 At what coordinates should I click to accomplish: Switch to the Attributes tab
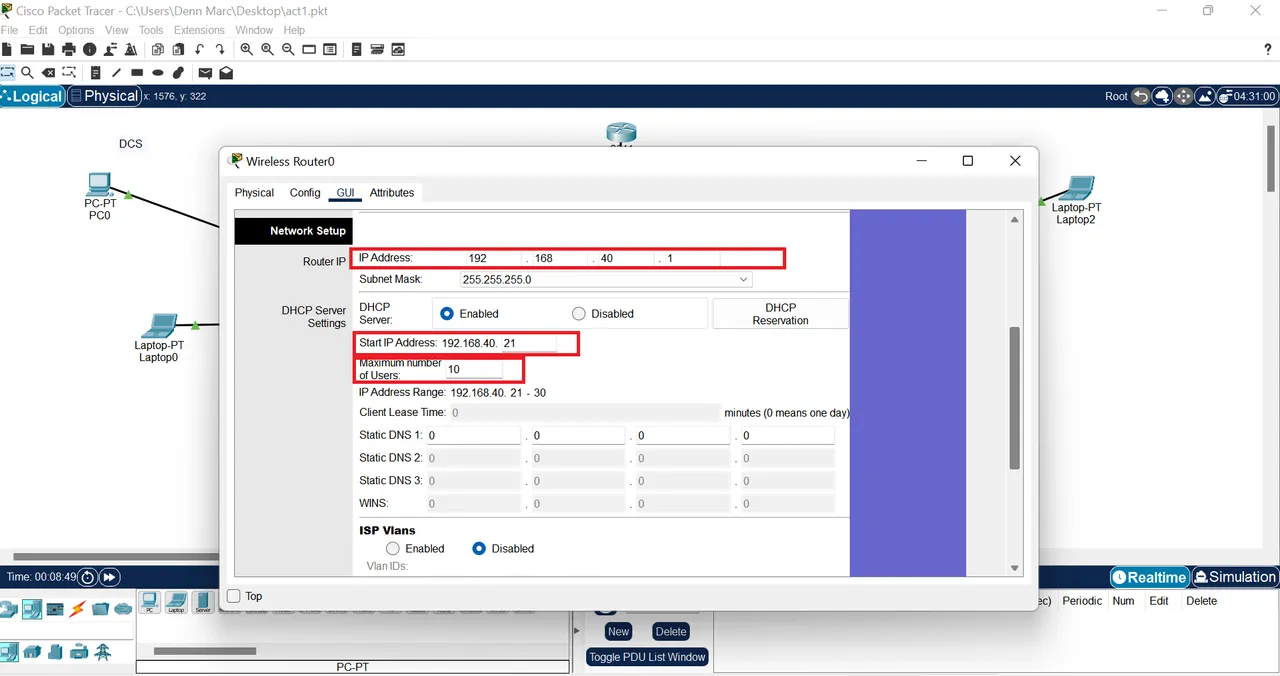(392, 192)
